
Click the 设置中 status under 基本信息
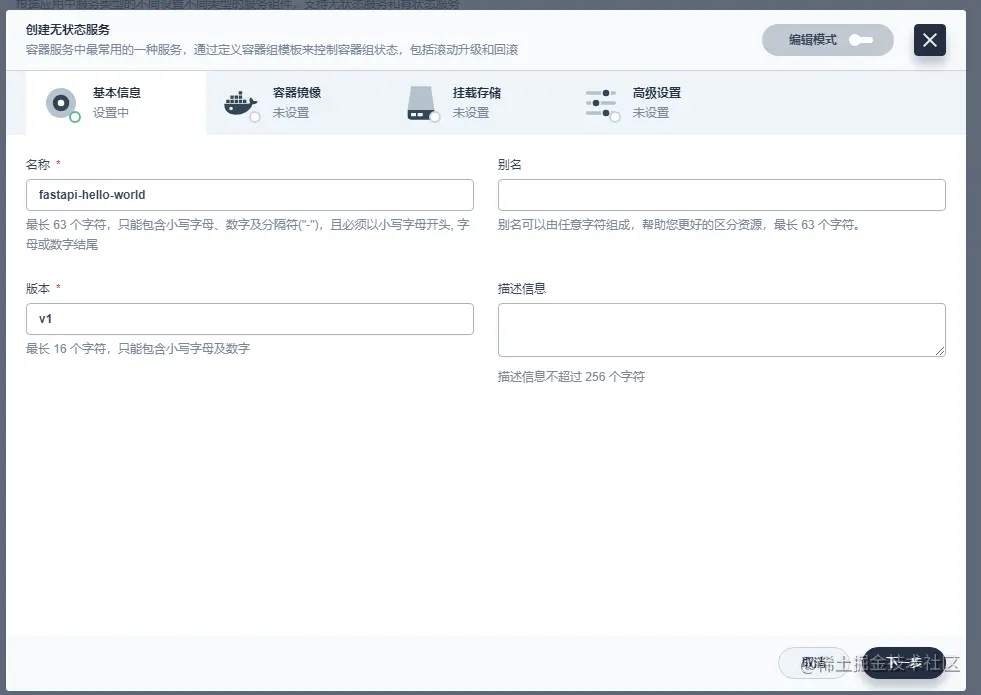click(x=111, y=113)
